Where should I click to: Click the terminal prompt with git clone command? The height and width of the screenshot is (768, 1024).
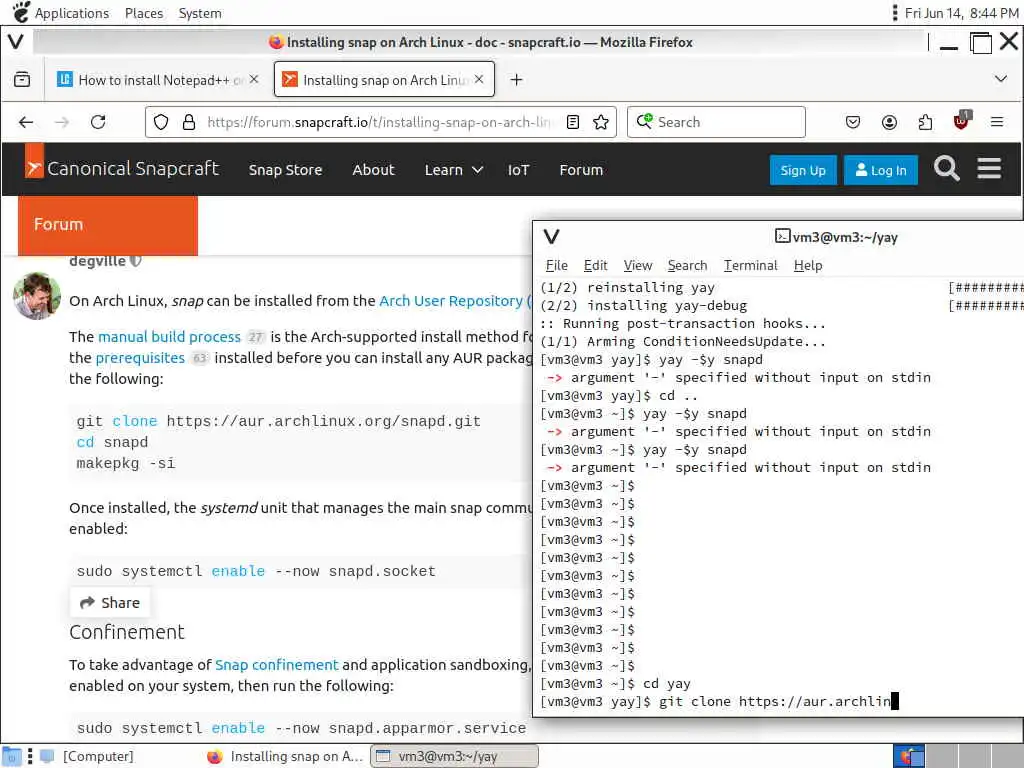(x=718, y=701)
